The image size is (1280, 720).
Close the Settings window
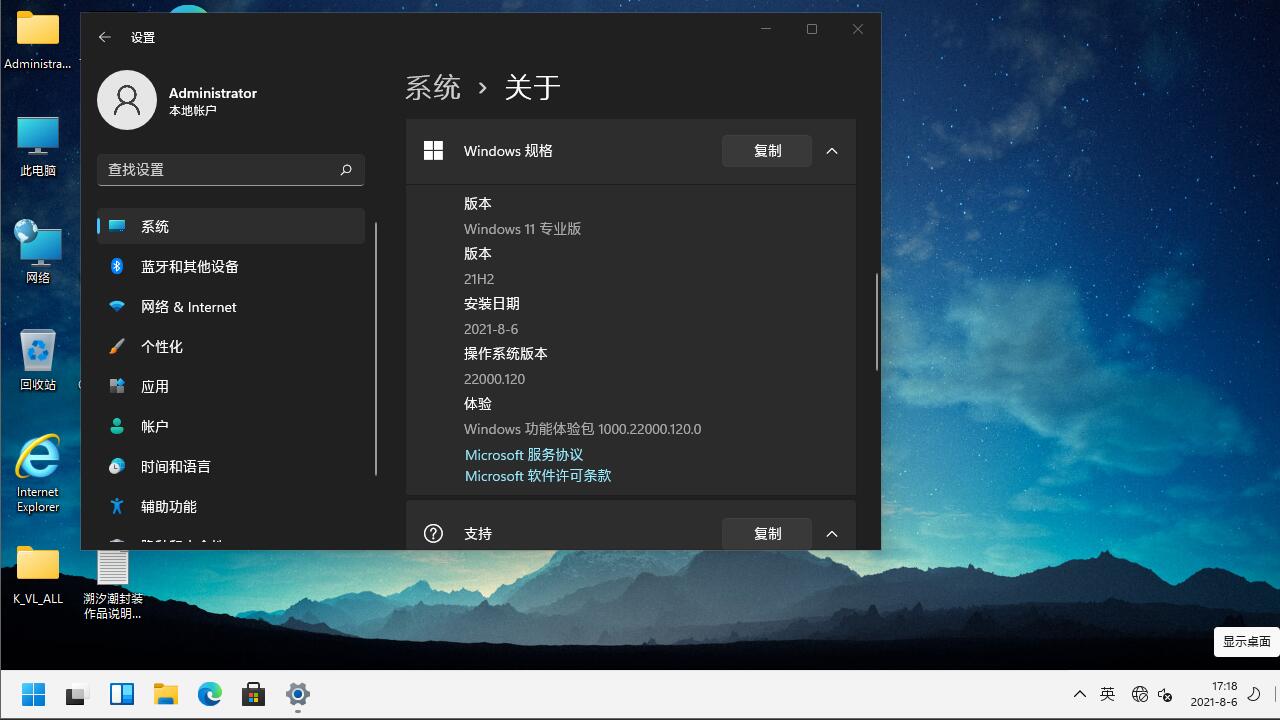click(858, 29)
